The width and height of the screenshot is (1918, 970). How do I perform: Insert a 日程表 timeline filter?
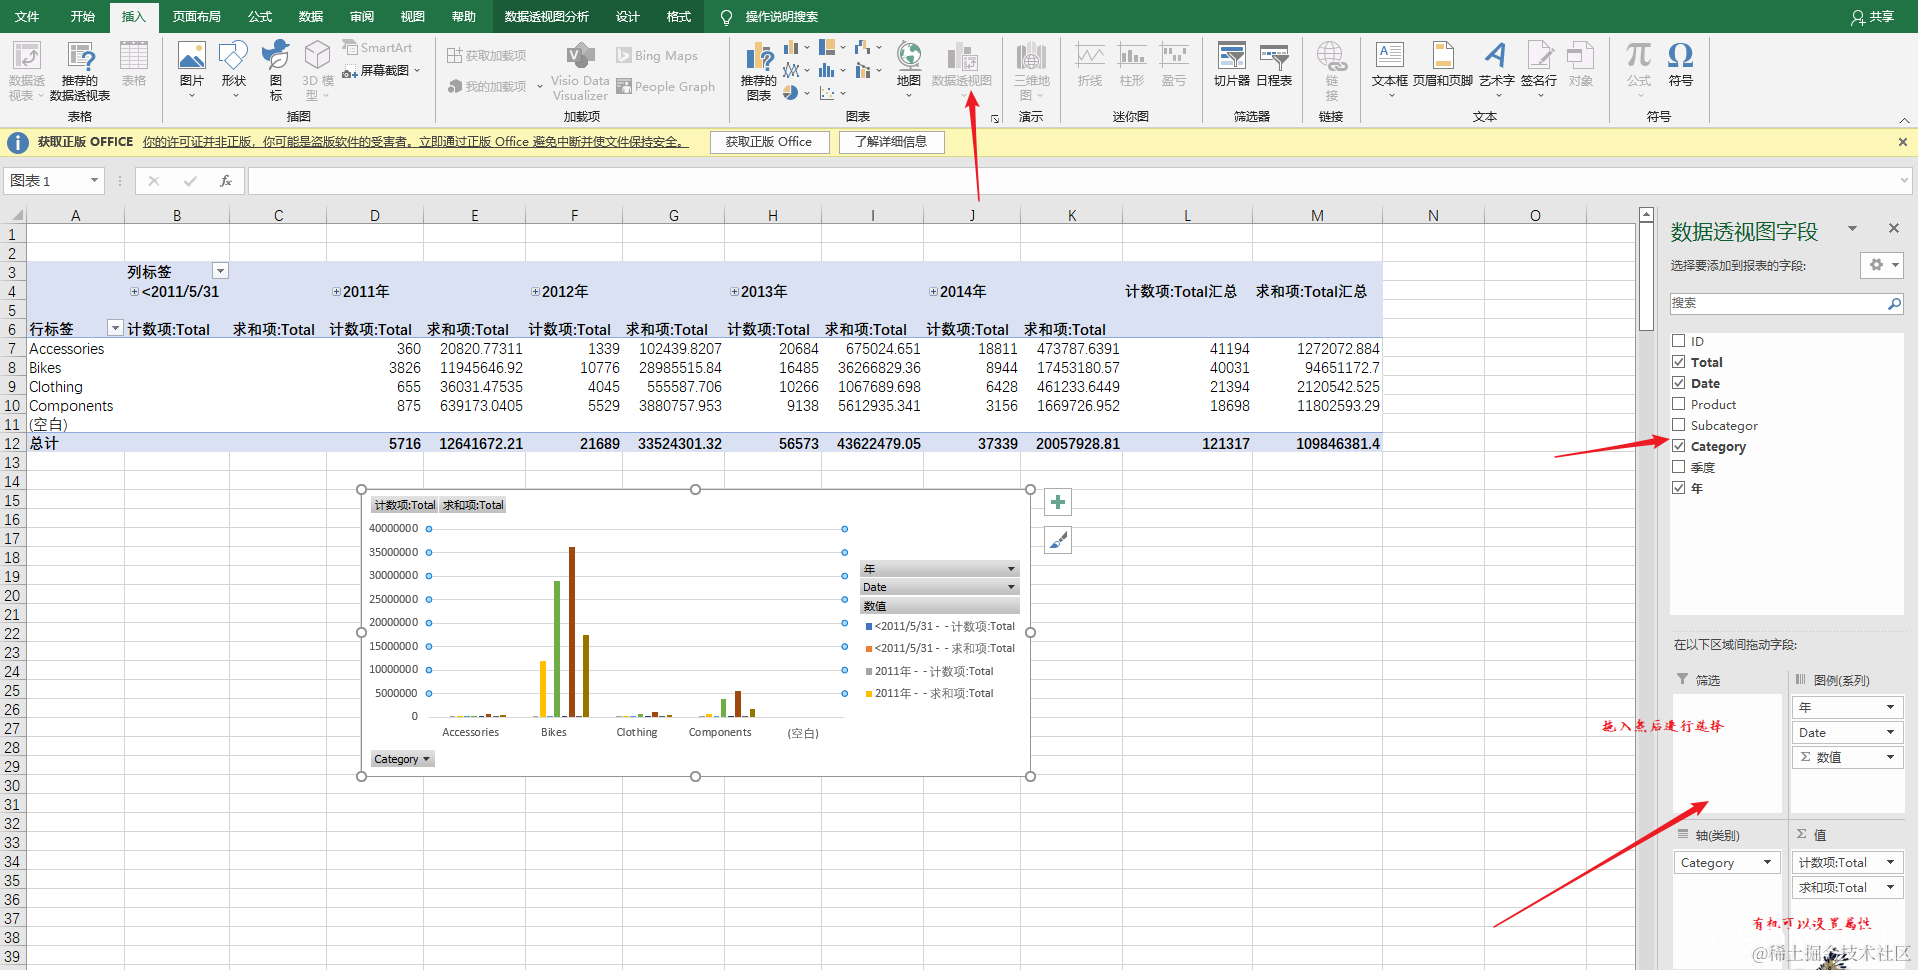click(1274, 65)
